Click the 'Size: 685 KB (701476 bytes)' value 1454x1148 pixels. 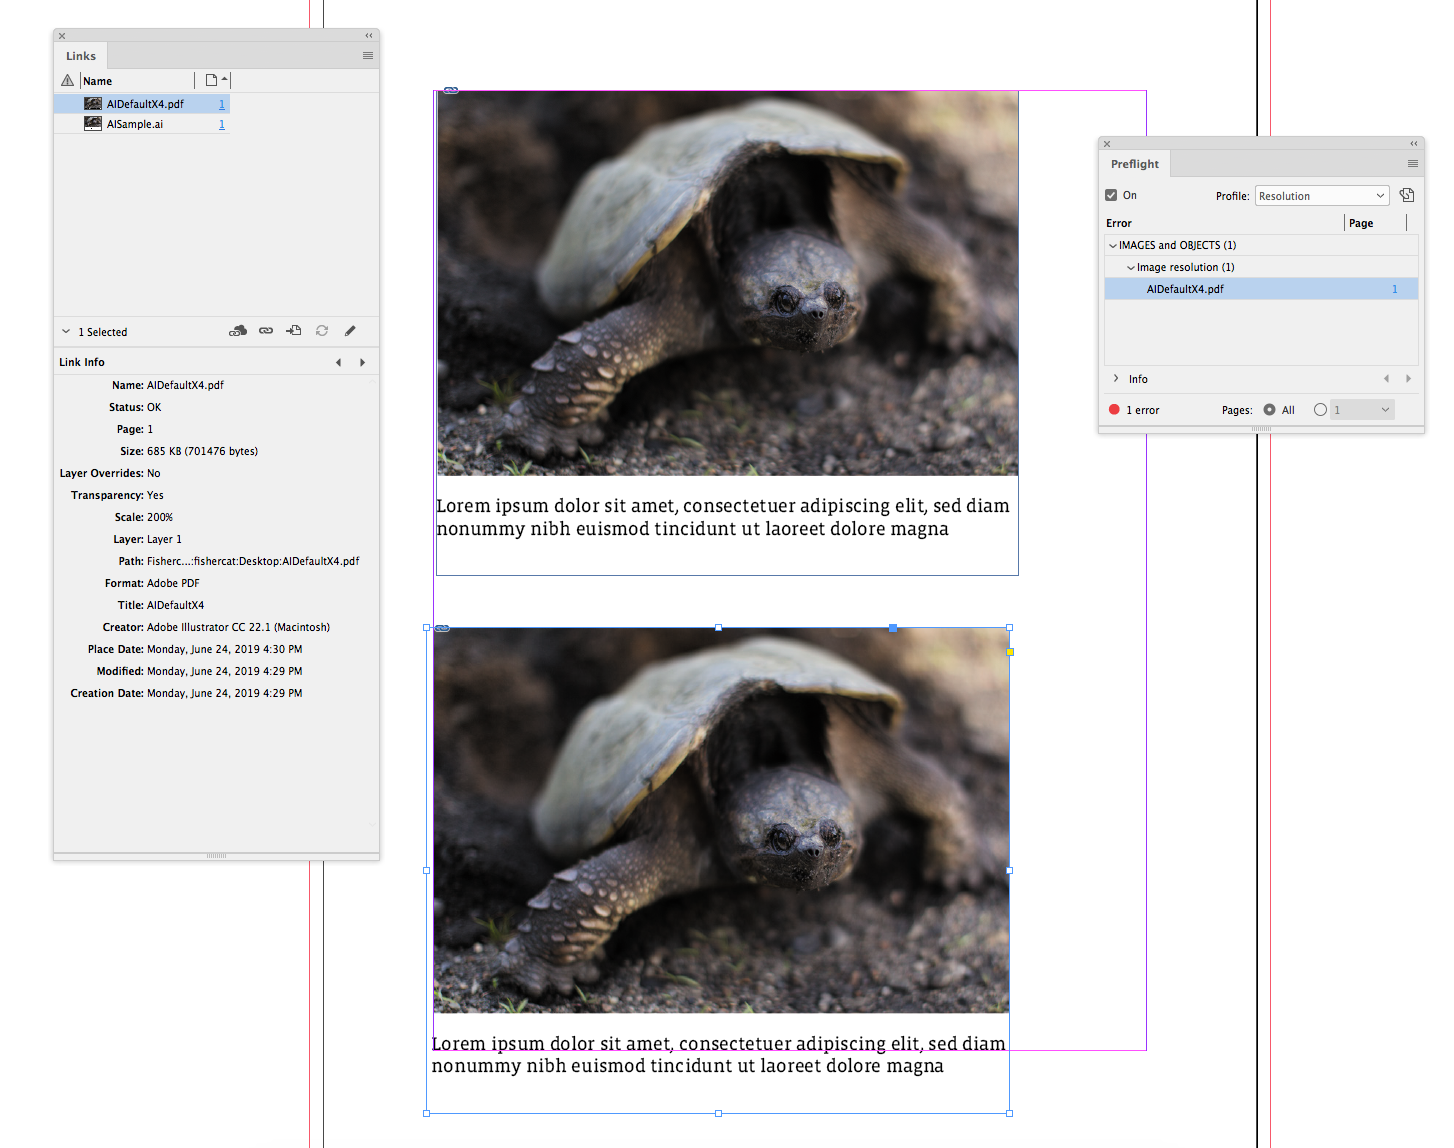click(x=202, y=451)
